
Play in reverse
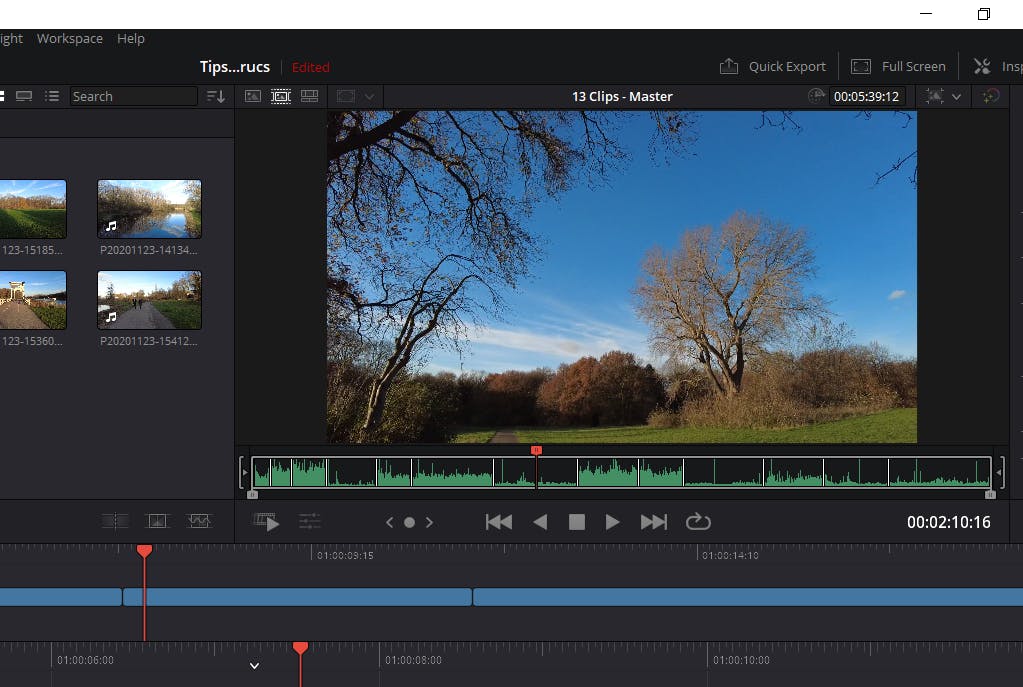(x=540, y=522)
